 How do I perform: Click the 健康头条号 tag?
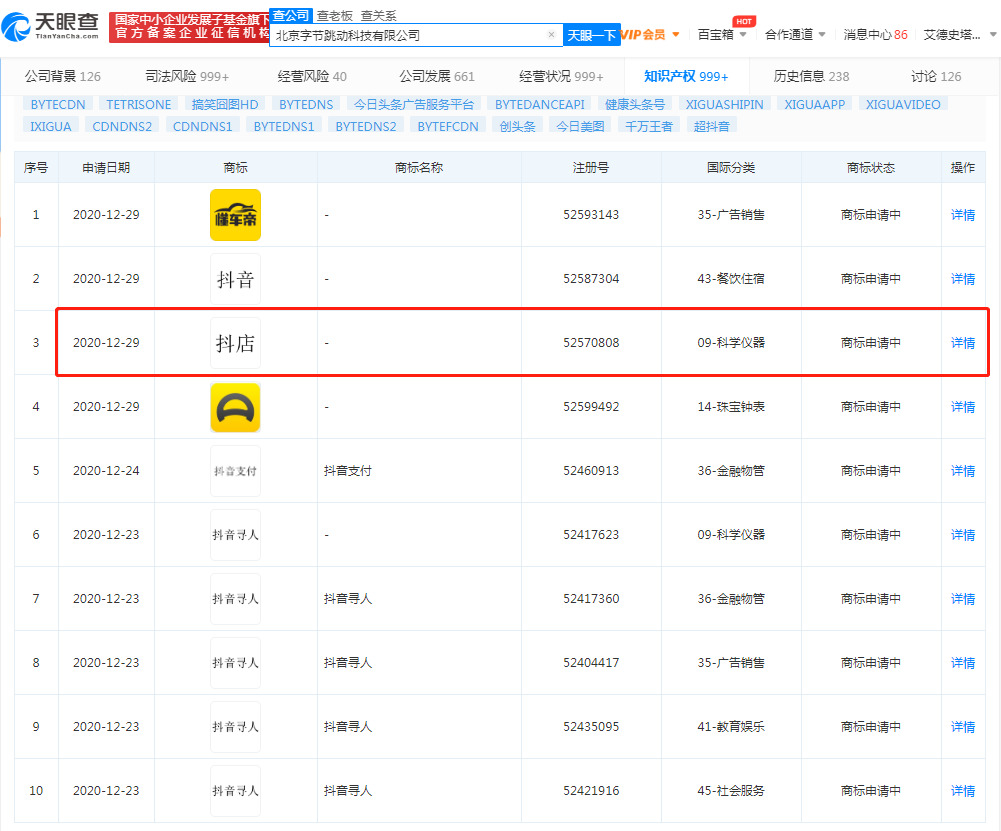635,104
